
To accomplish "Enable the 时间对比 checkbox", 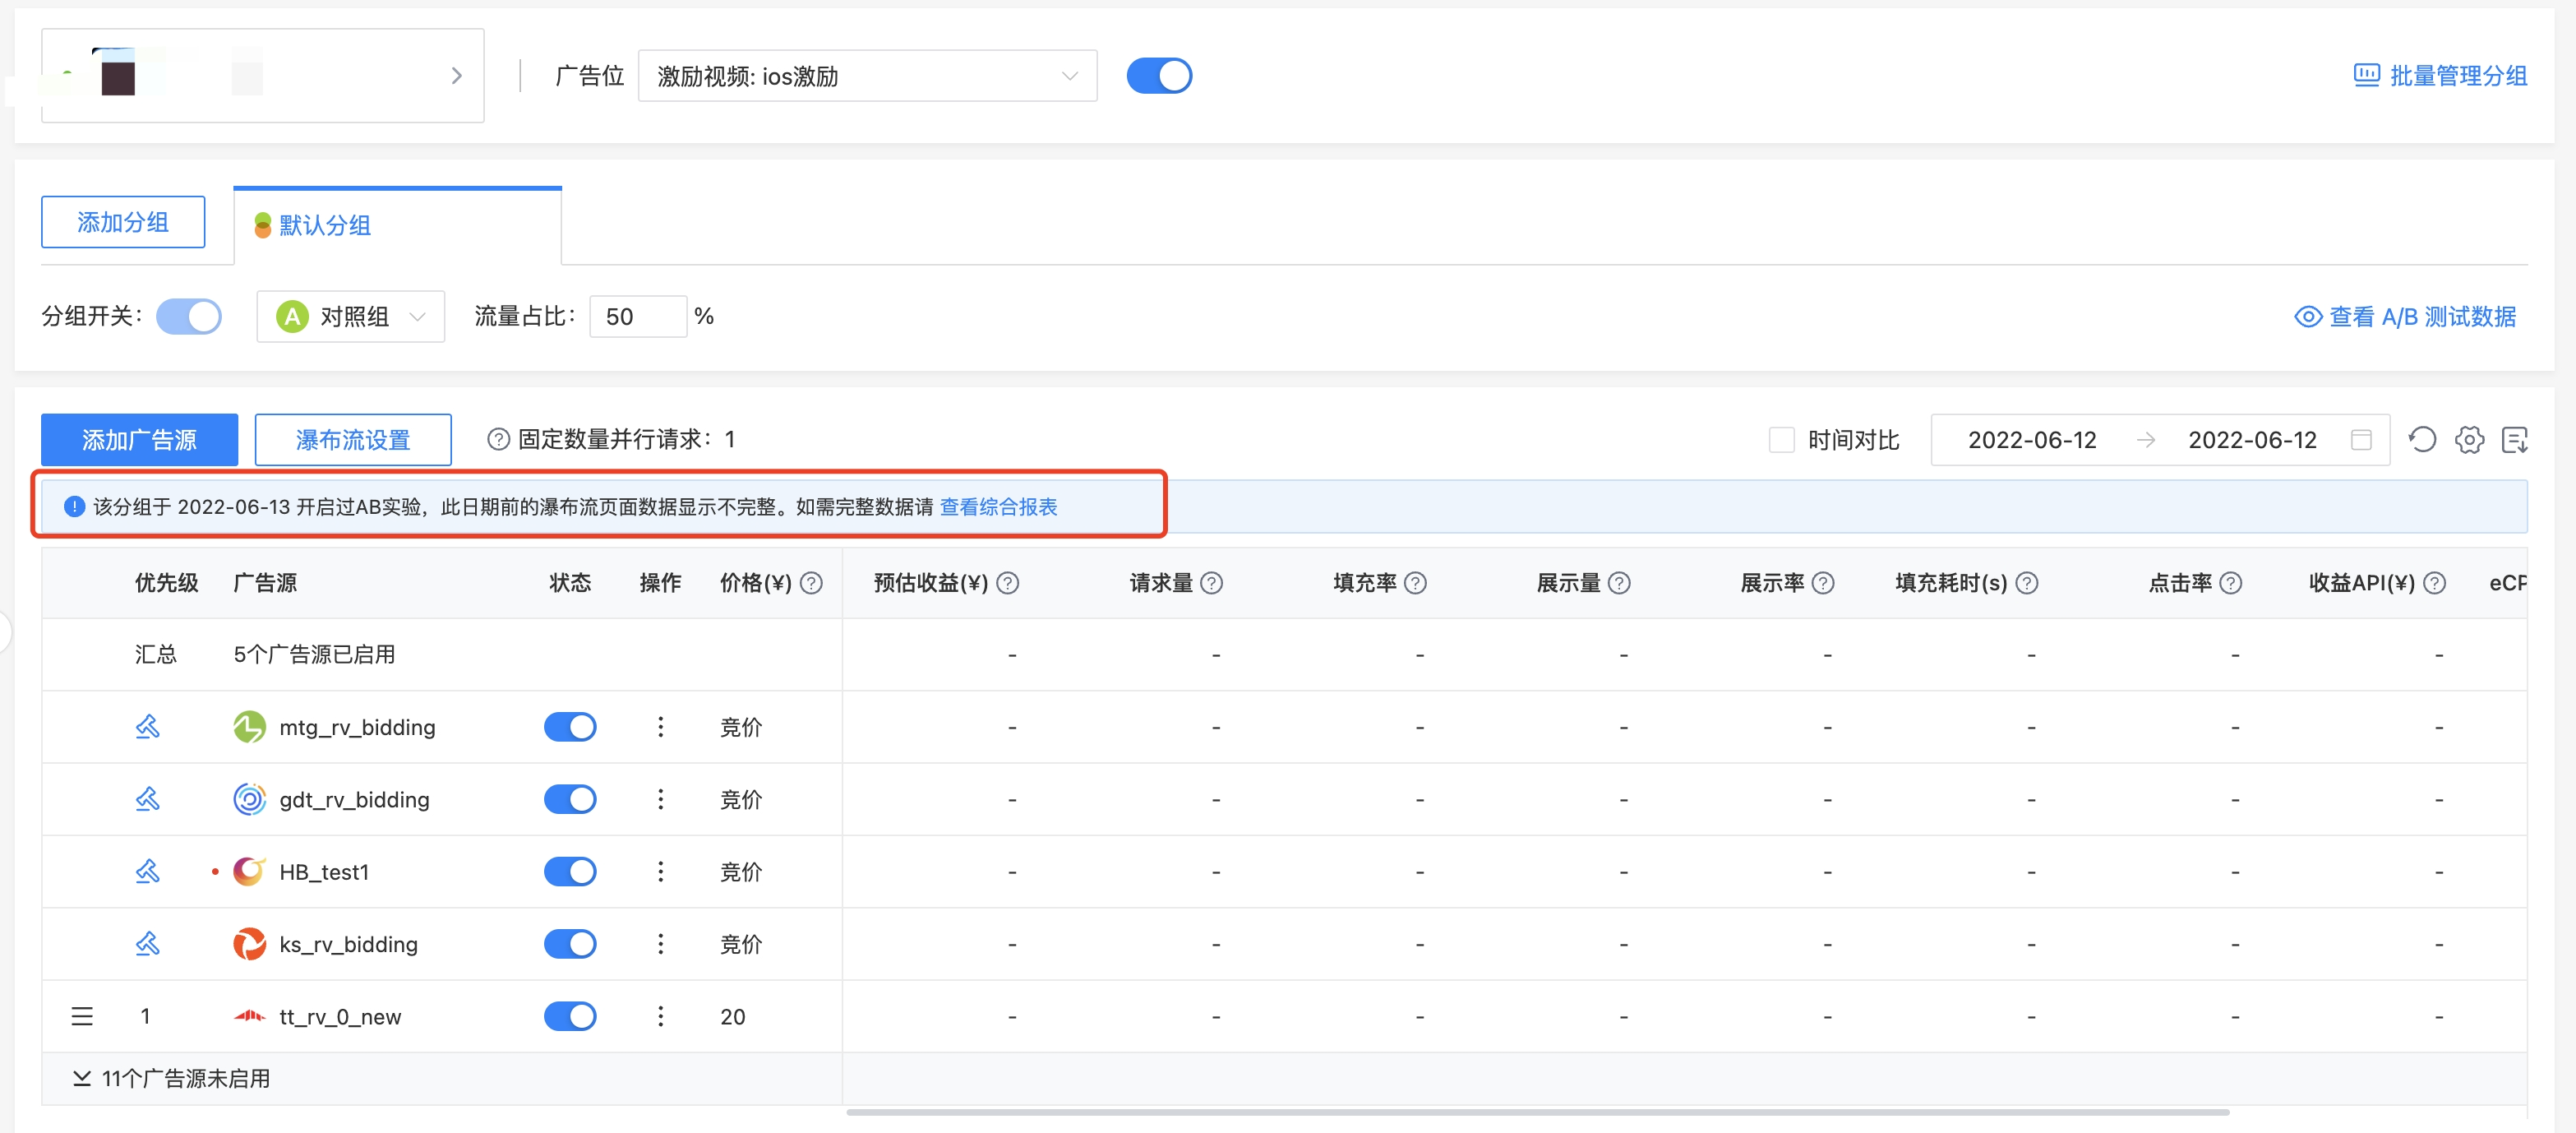I will [1782, 439].
